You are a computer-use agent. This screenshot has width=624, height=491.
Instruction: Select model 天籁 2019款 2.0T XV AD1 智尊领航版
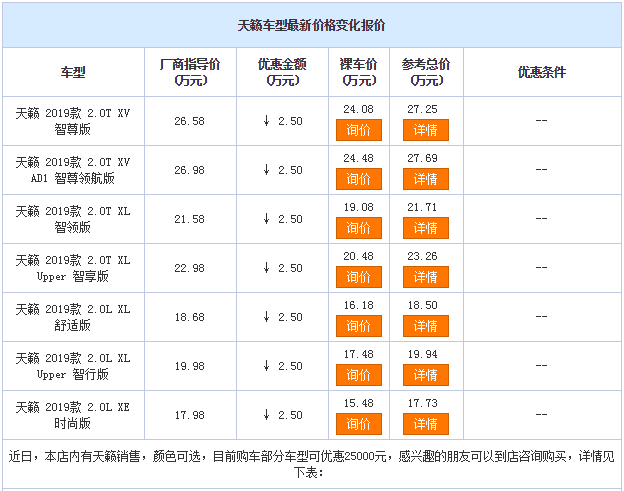(x=73, y=170)
